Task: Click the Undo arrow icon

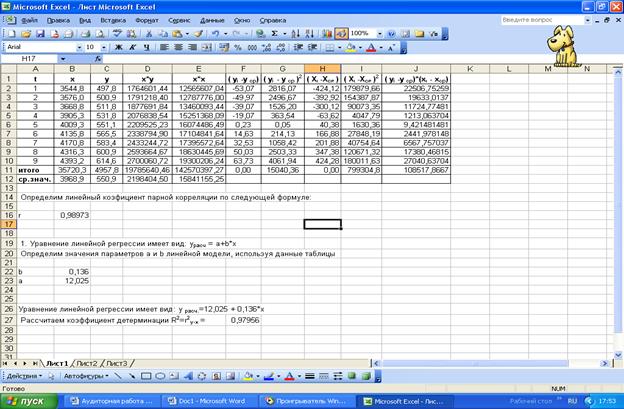Action: click(x=216, y=33)
